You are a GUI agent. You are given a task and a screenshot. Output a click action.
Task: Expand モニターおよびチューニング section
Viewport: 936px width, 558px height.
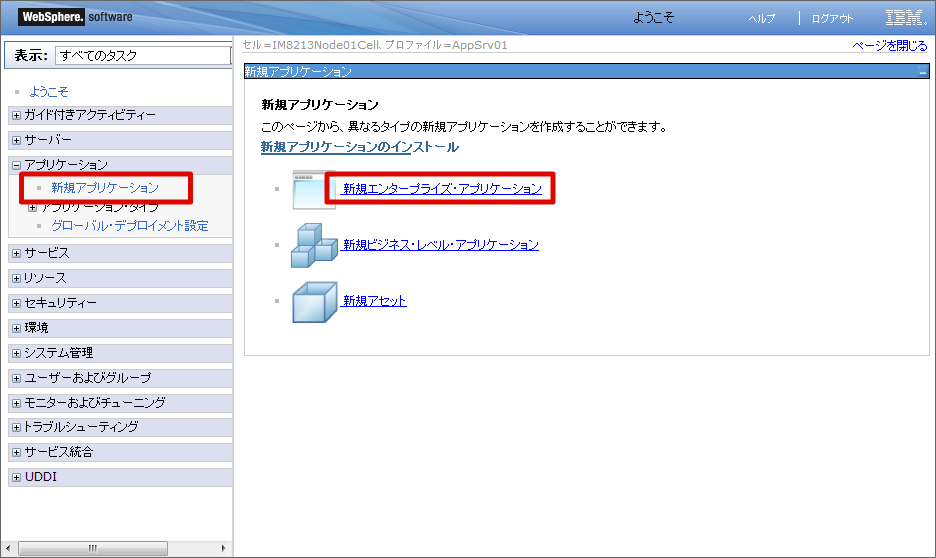pos(17,403)
